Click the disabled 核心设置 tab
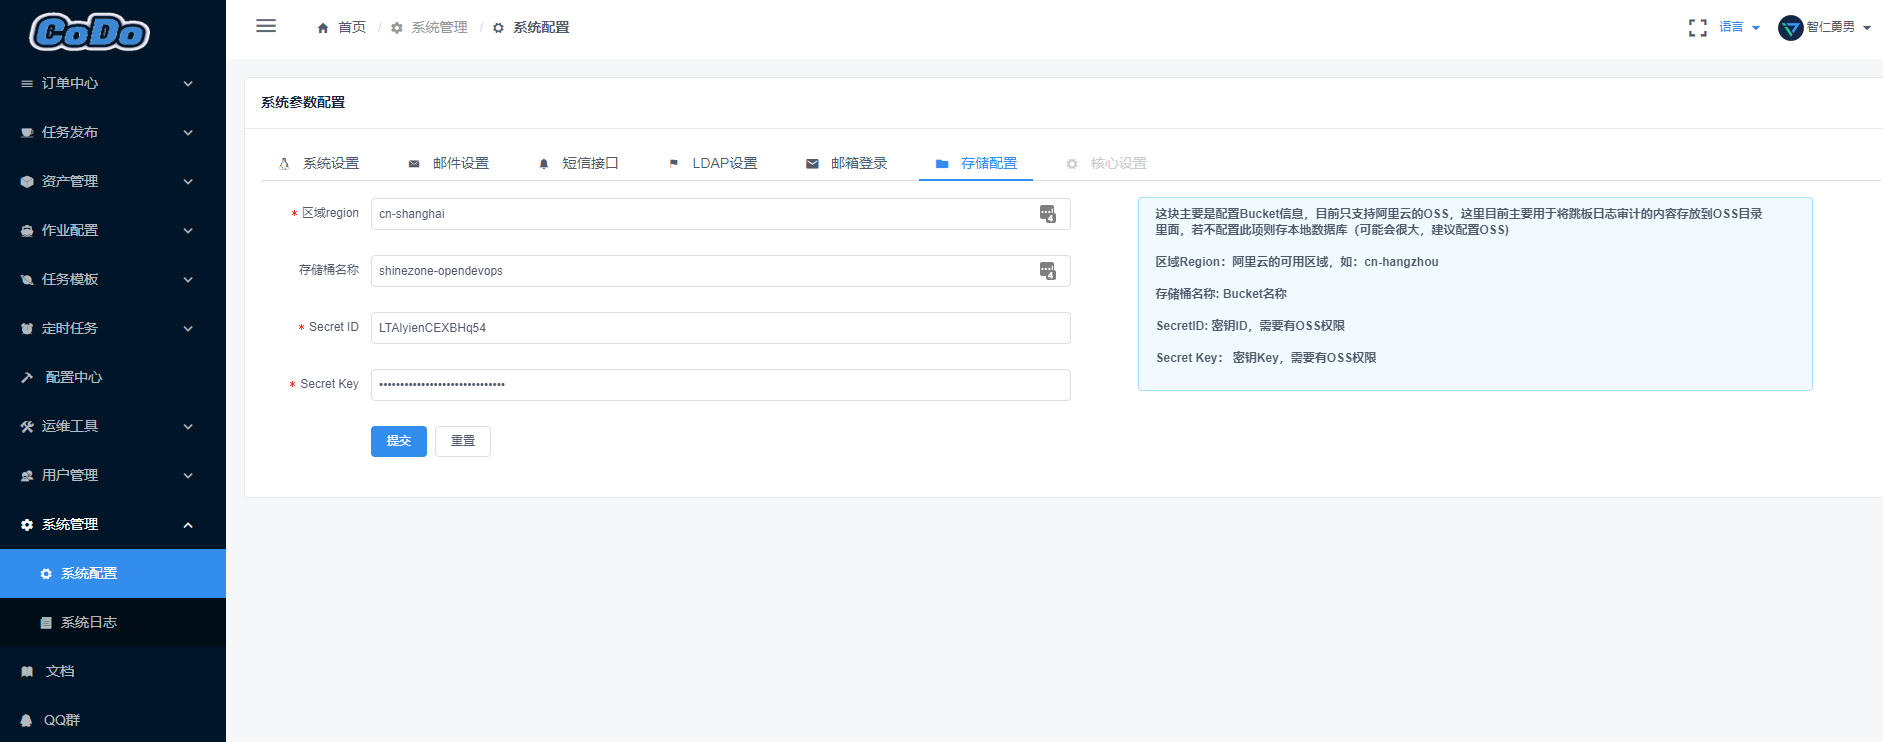Image resolution: width=1883 pixels, height=742 pixels. [1106, 164]
